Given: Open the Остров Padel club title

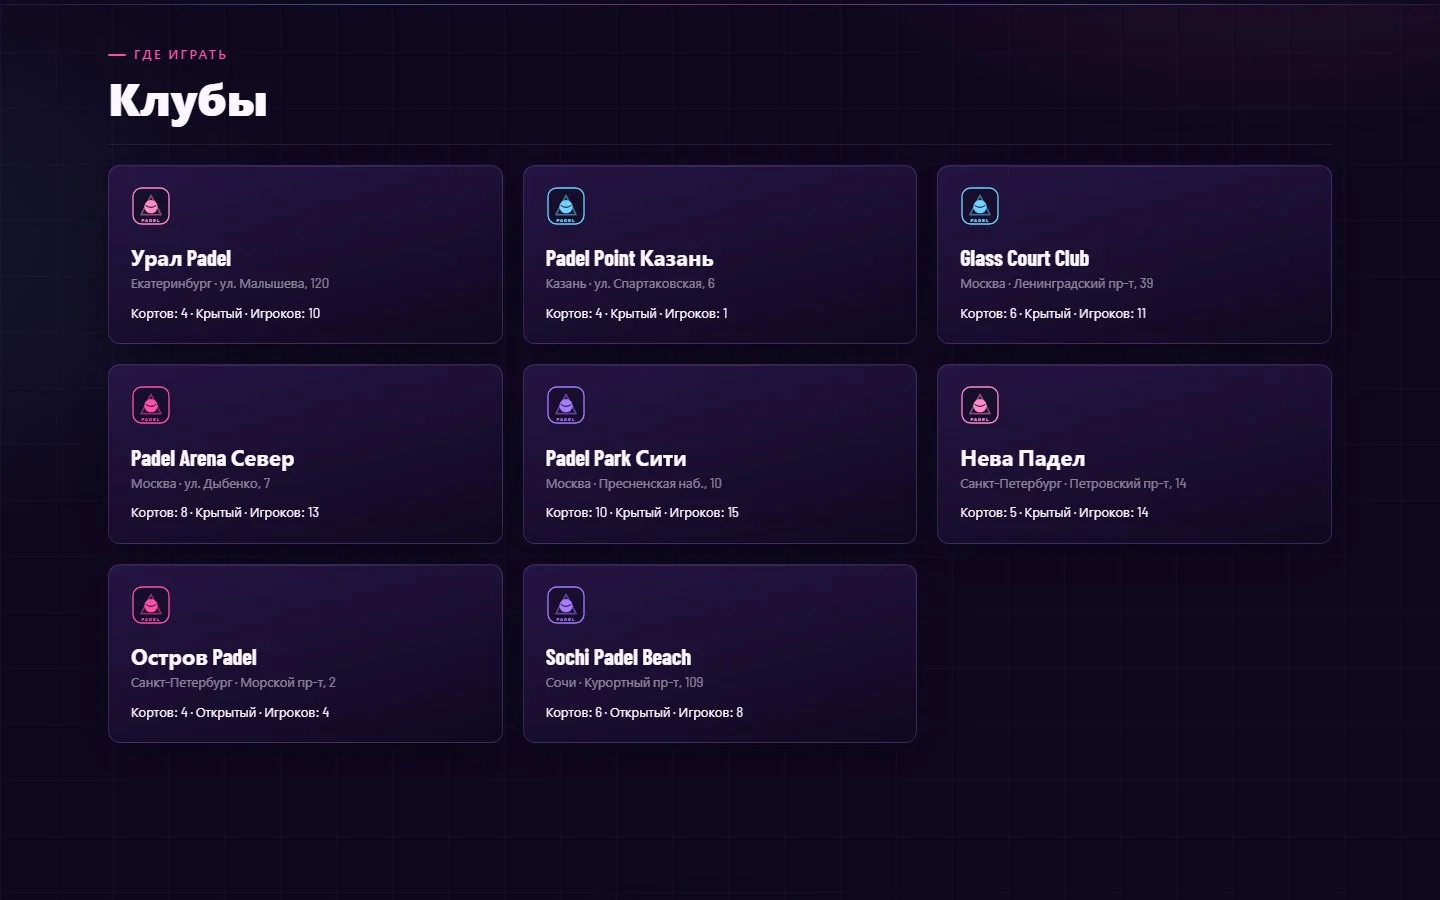Looking at the screenshot, I should click(x=194, y=658).
